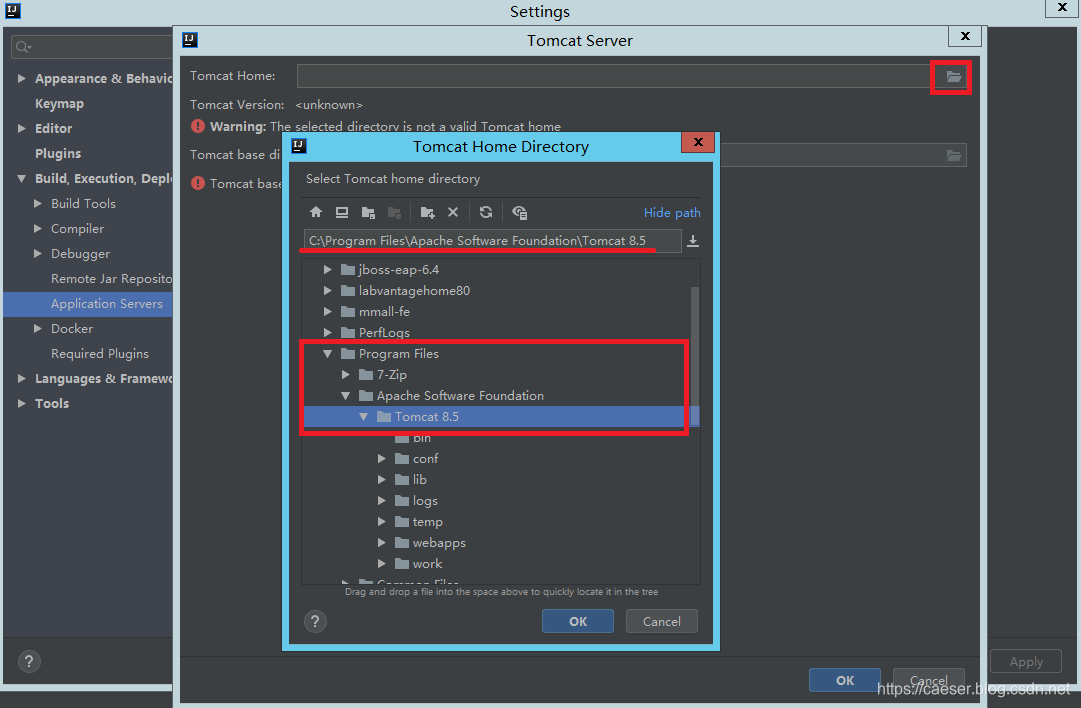Viewport: 1081px width, 708px height.
Task: Expand Tools category arrow
Action: 21,403
